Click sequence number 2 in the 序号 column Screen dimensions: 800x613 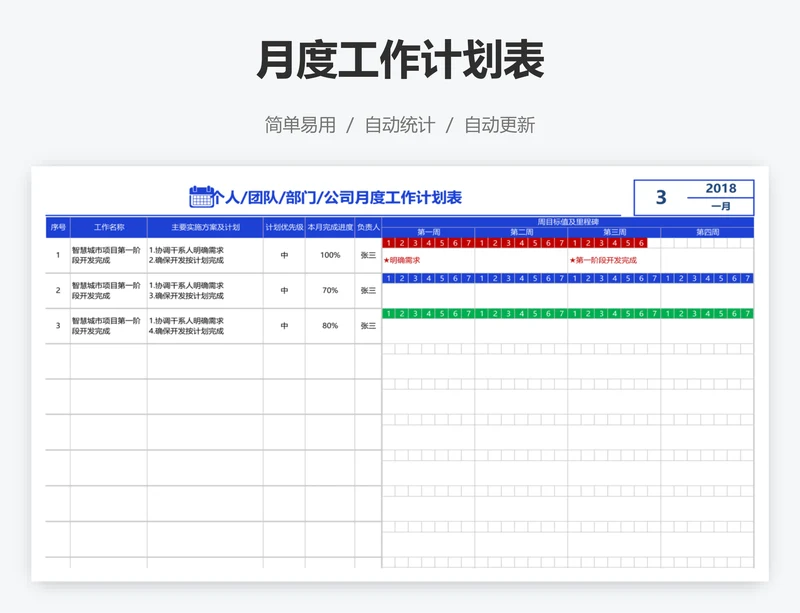58,290
